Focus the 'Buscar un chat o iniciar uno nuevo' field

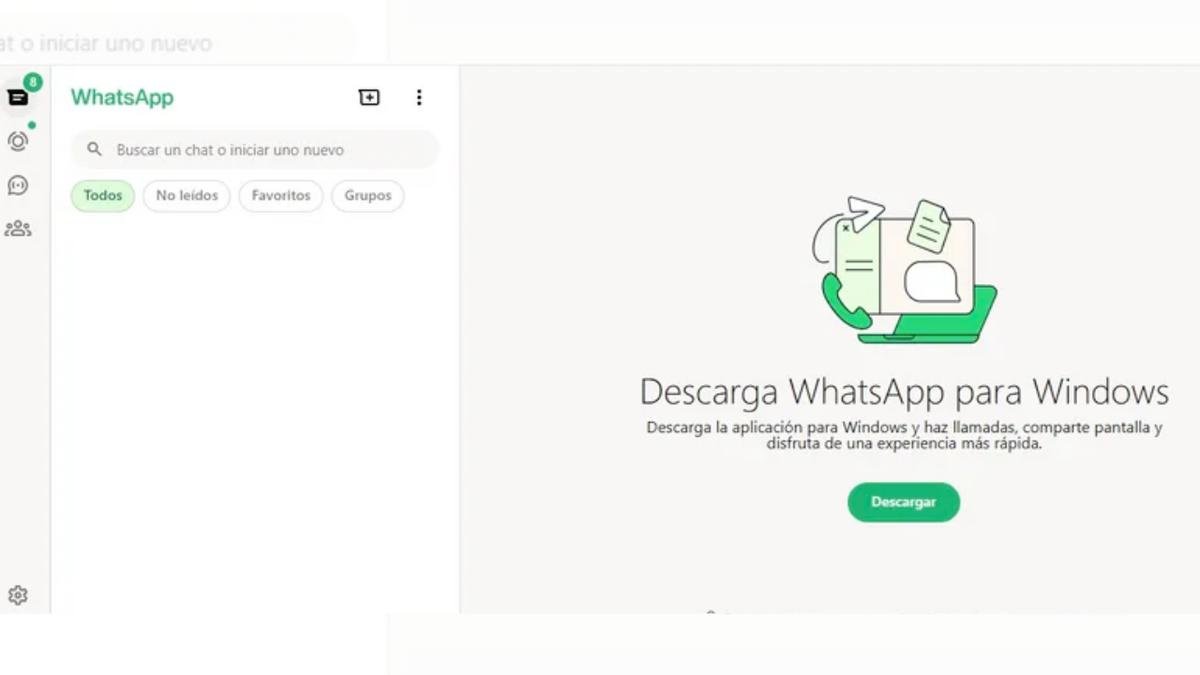coord(255,150)
